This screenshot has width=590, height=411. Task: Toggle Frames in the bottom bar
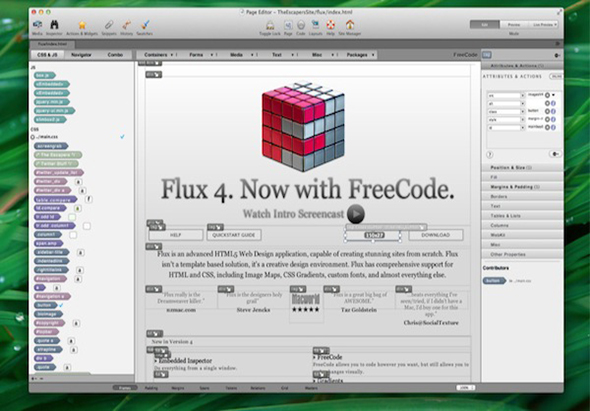[125, 388]
